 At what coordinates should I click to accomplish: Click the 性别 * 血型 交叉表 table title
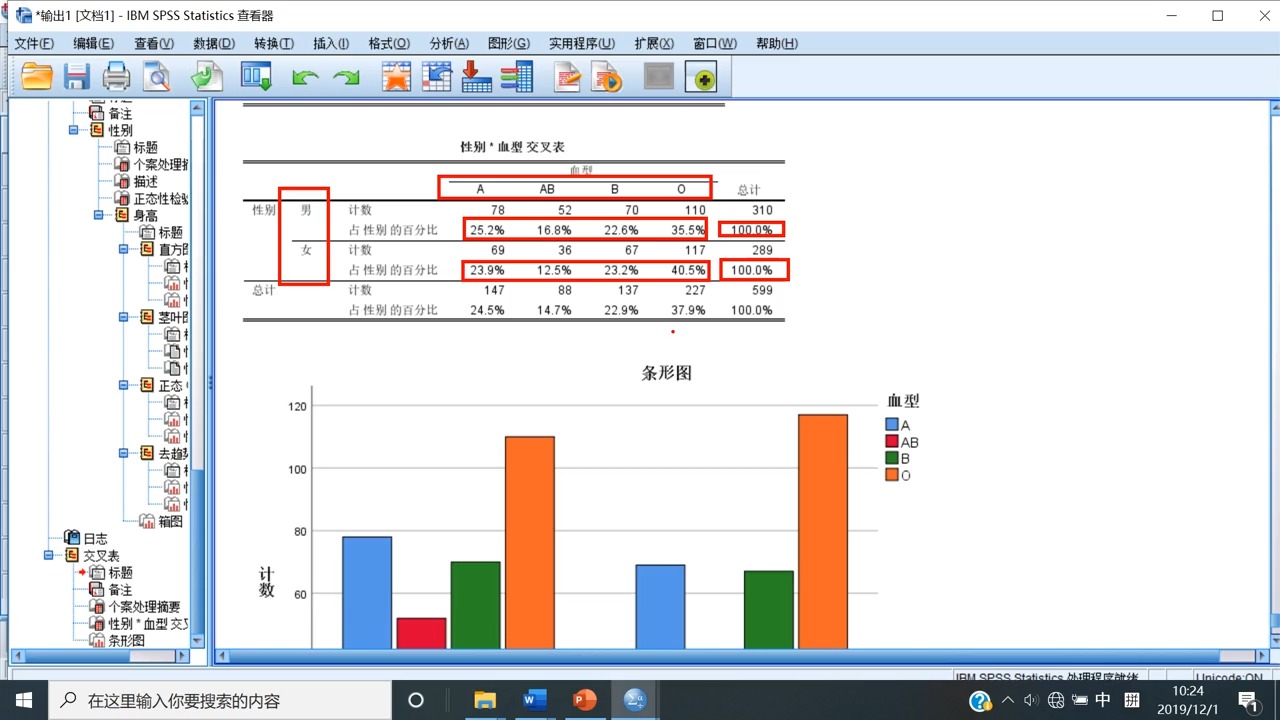513,147
